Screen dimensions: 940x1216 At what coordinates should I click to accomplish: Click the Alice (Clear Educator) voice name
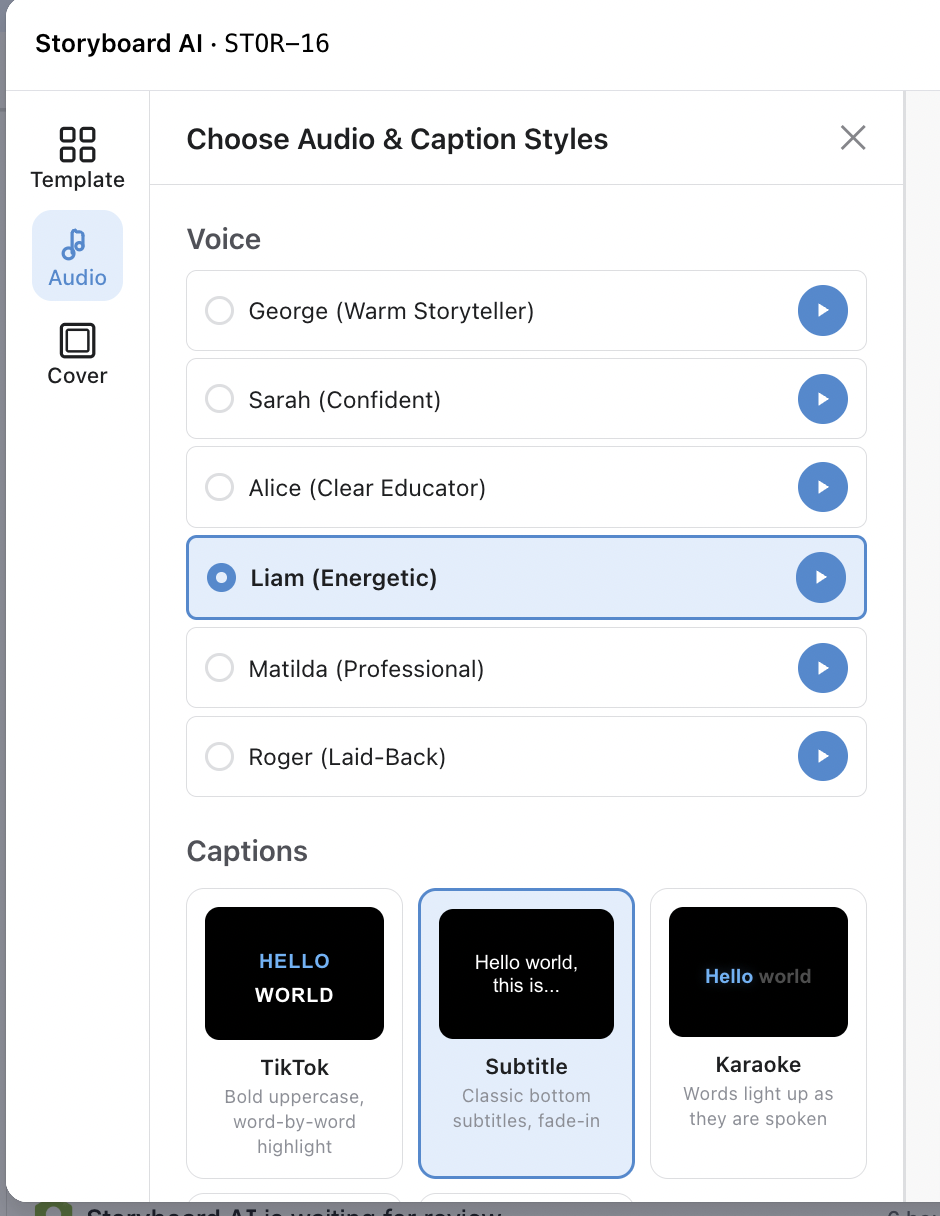tap(367, 488)
